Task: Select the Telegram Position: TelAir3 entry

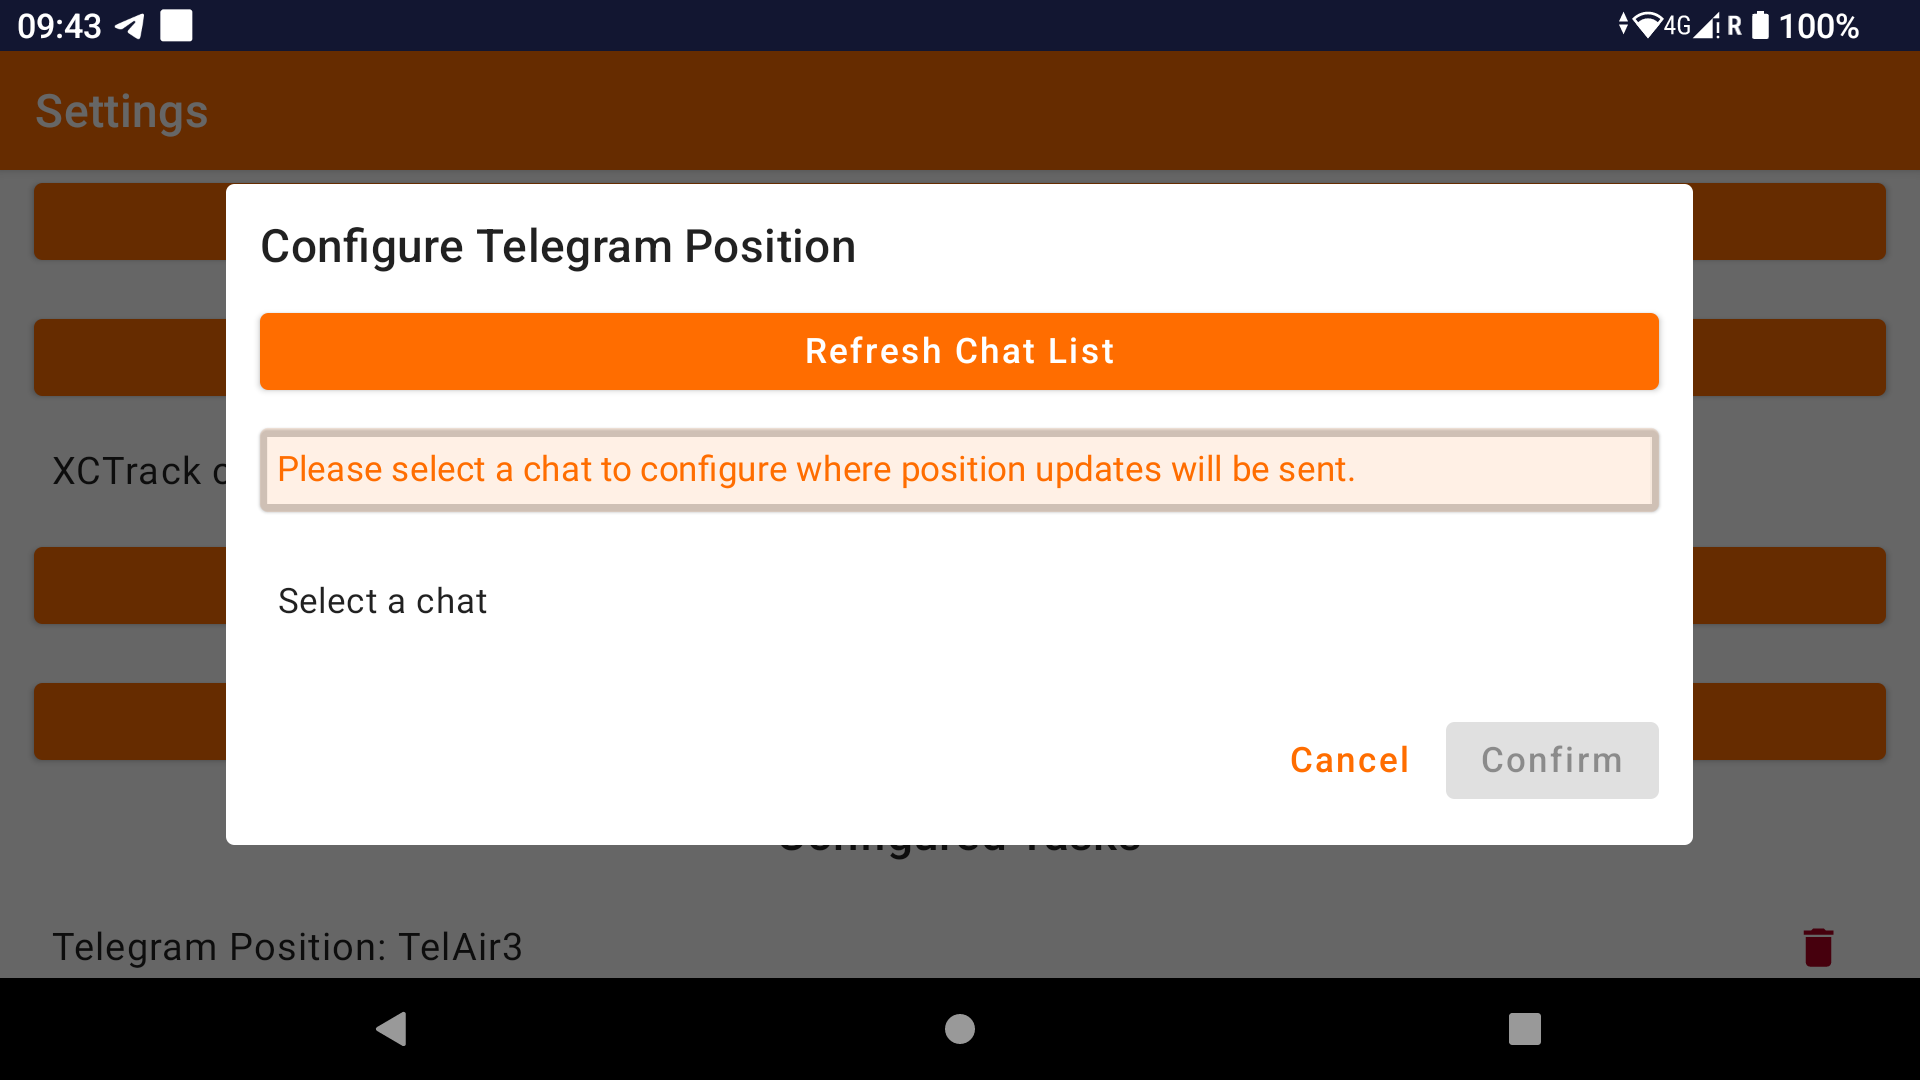Action: 287,947
